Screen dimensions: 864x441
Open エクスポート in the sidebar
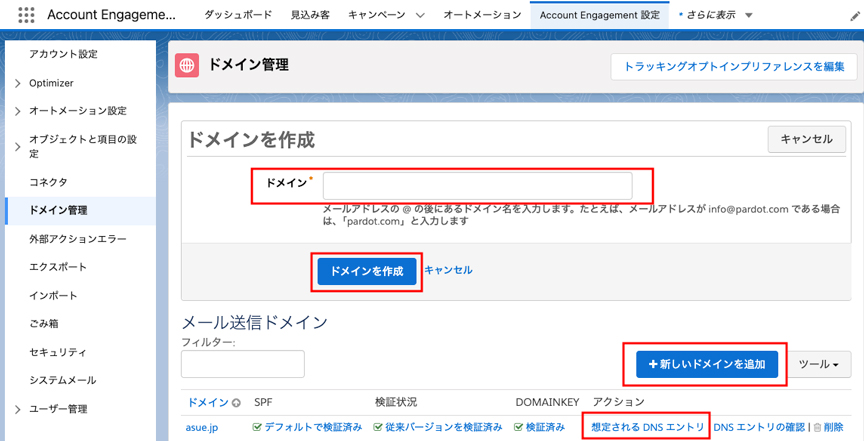pyautogui.click(x=58, y=267)
